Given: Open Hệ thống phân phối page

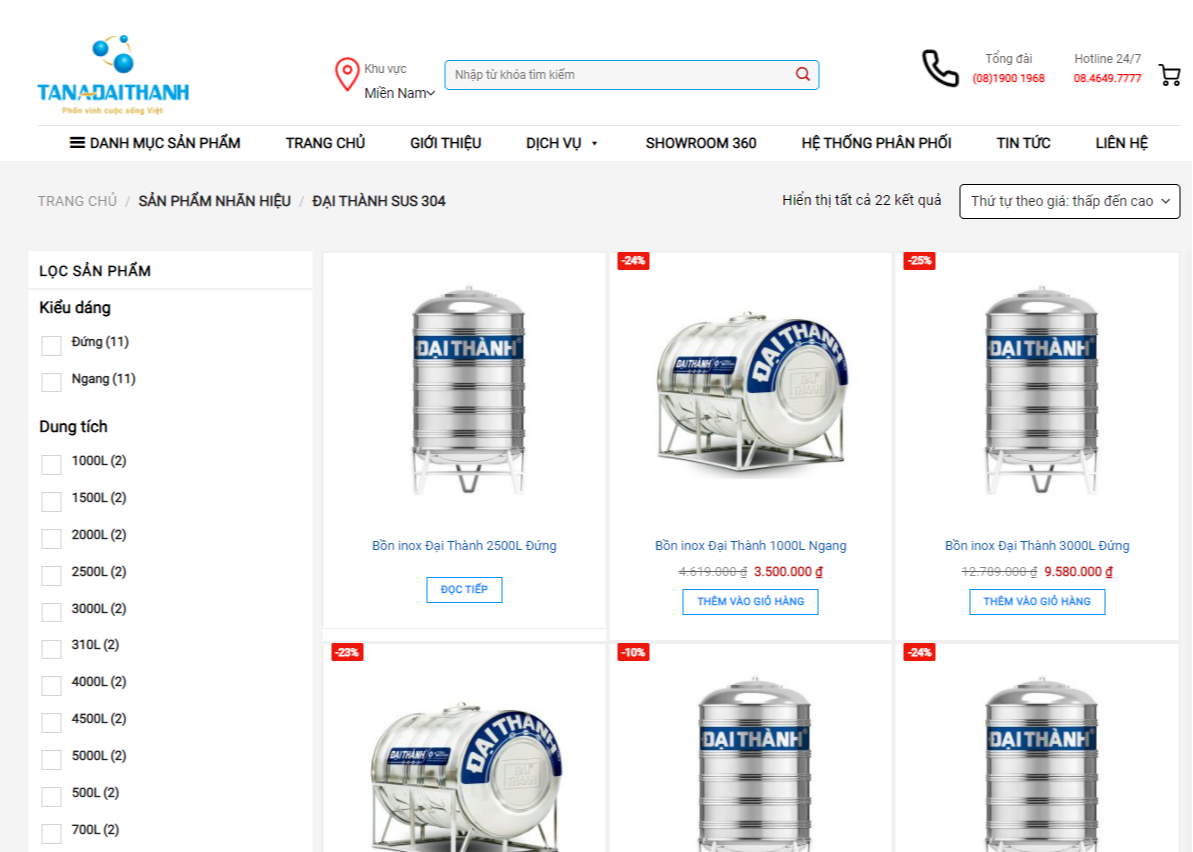Looking at the screenshot, I should click(x=876, y=143).
